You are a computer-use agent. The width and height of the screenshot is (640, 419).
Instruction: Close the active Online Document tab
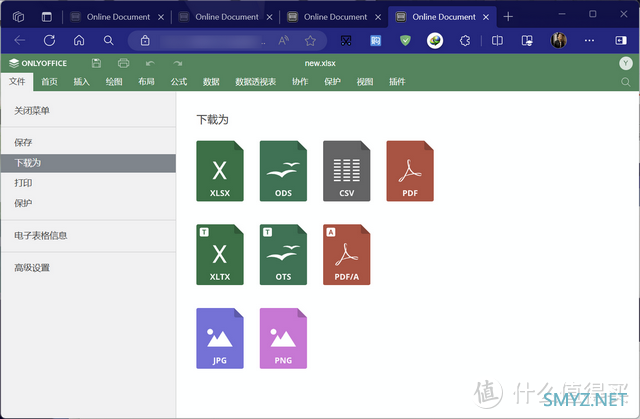(486, 17)
